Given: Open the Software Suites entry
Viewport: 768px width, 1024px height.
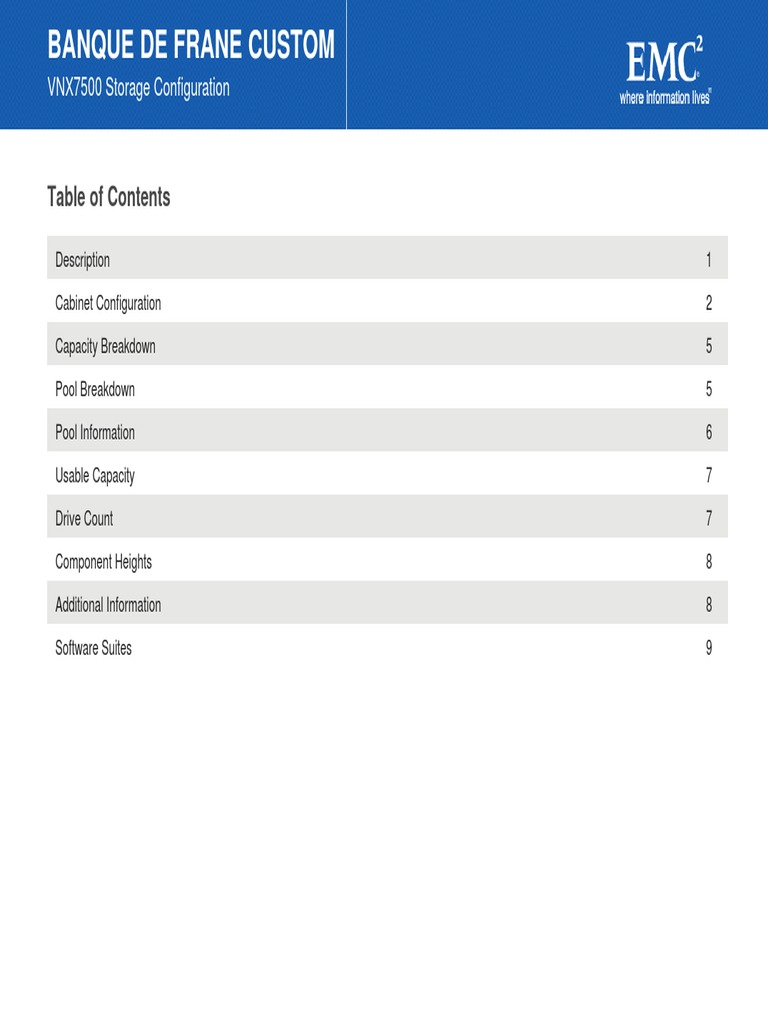Looking at the screenshot, I should (387, 645).
